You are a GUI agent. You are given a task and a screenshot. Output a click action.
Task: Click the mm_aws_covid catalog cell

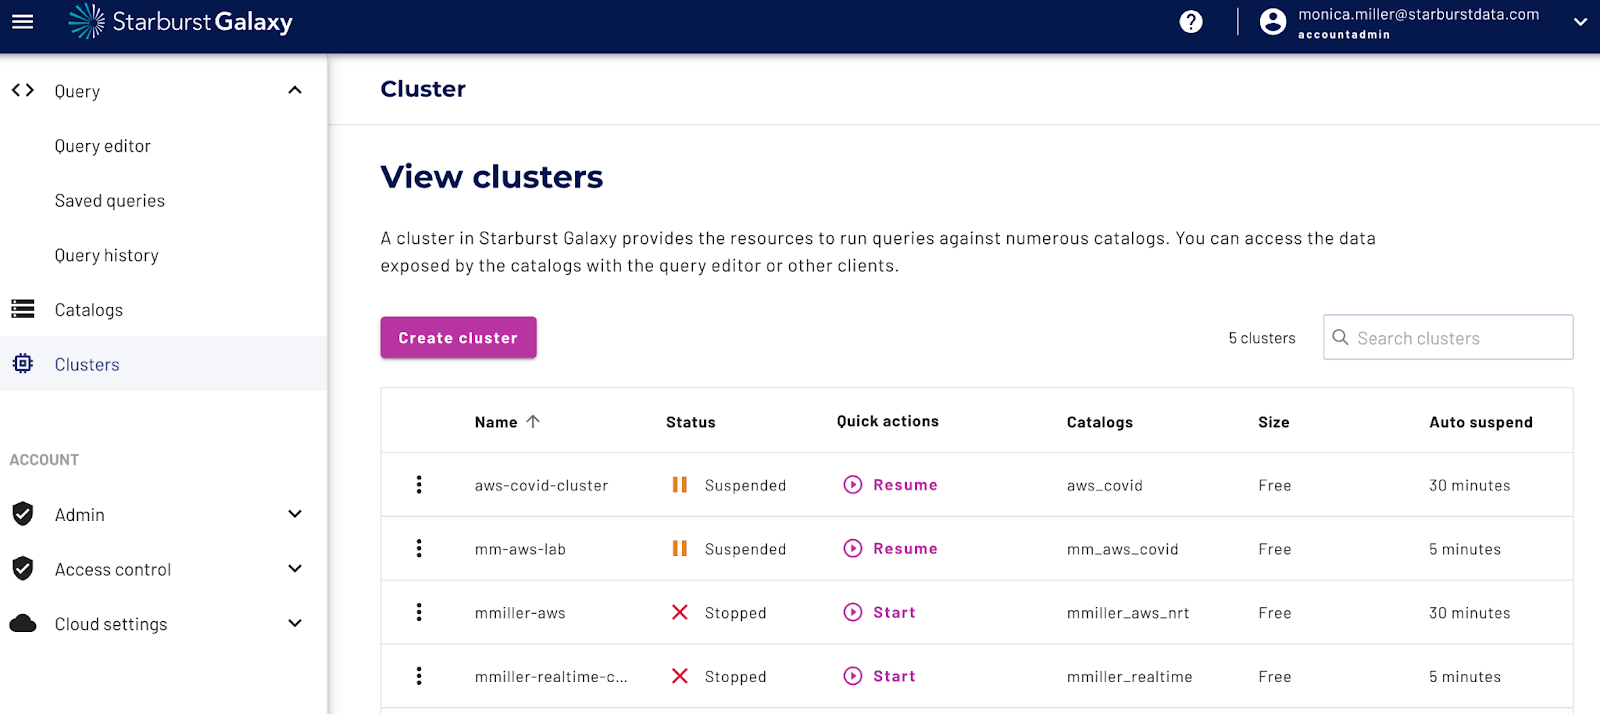pyautogui.click(x=1123, y=550)
